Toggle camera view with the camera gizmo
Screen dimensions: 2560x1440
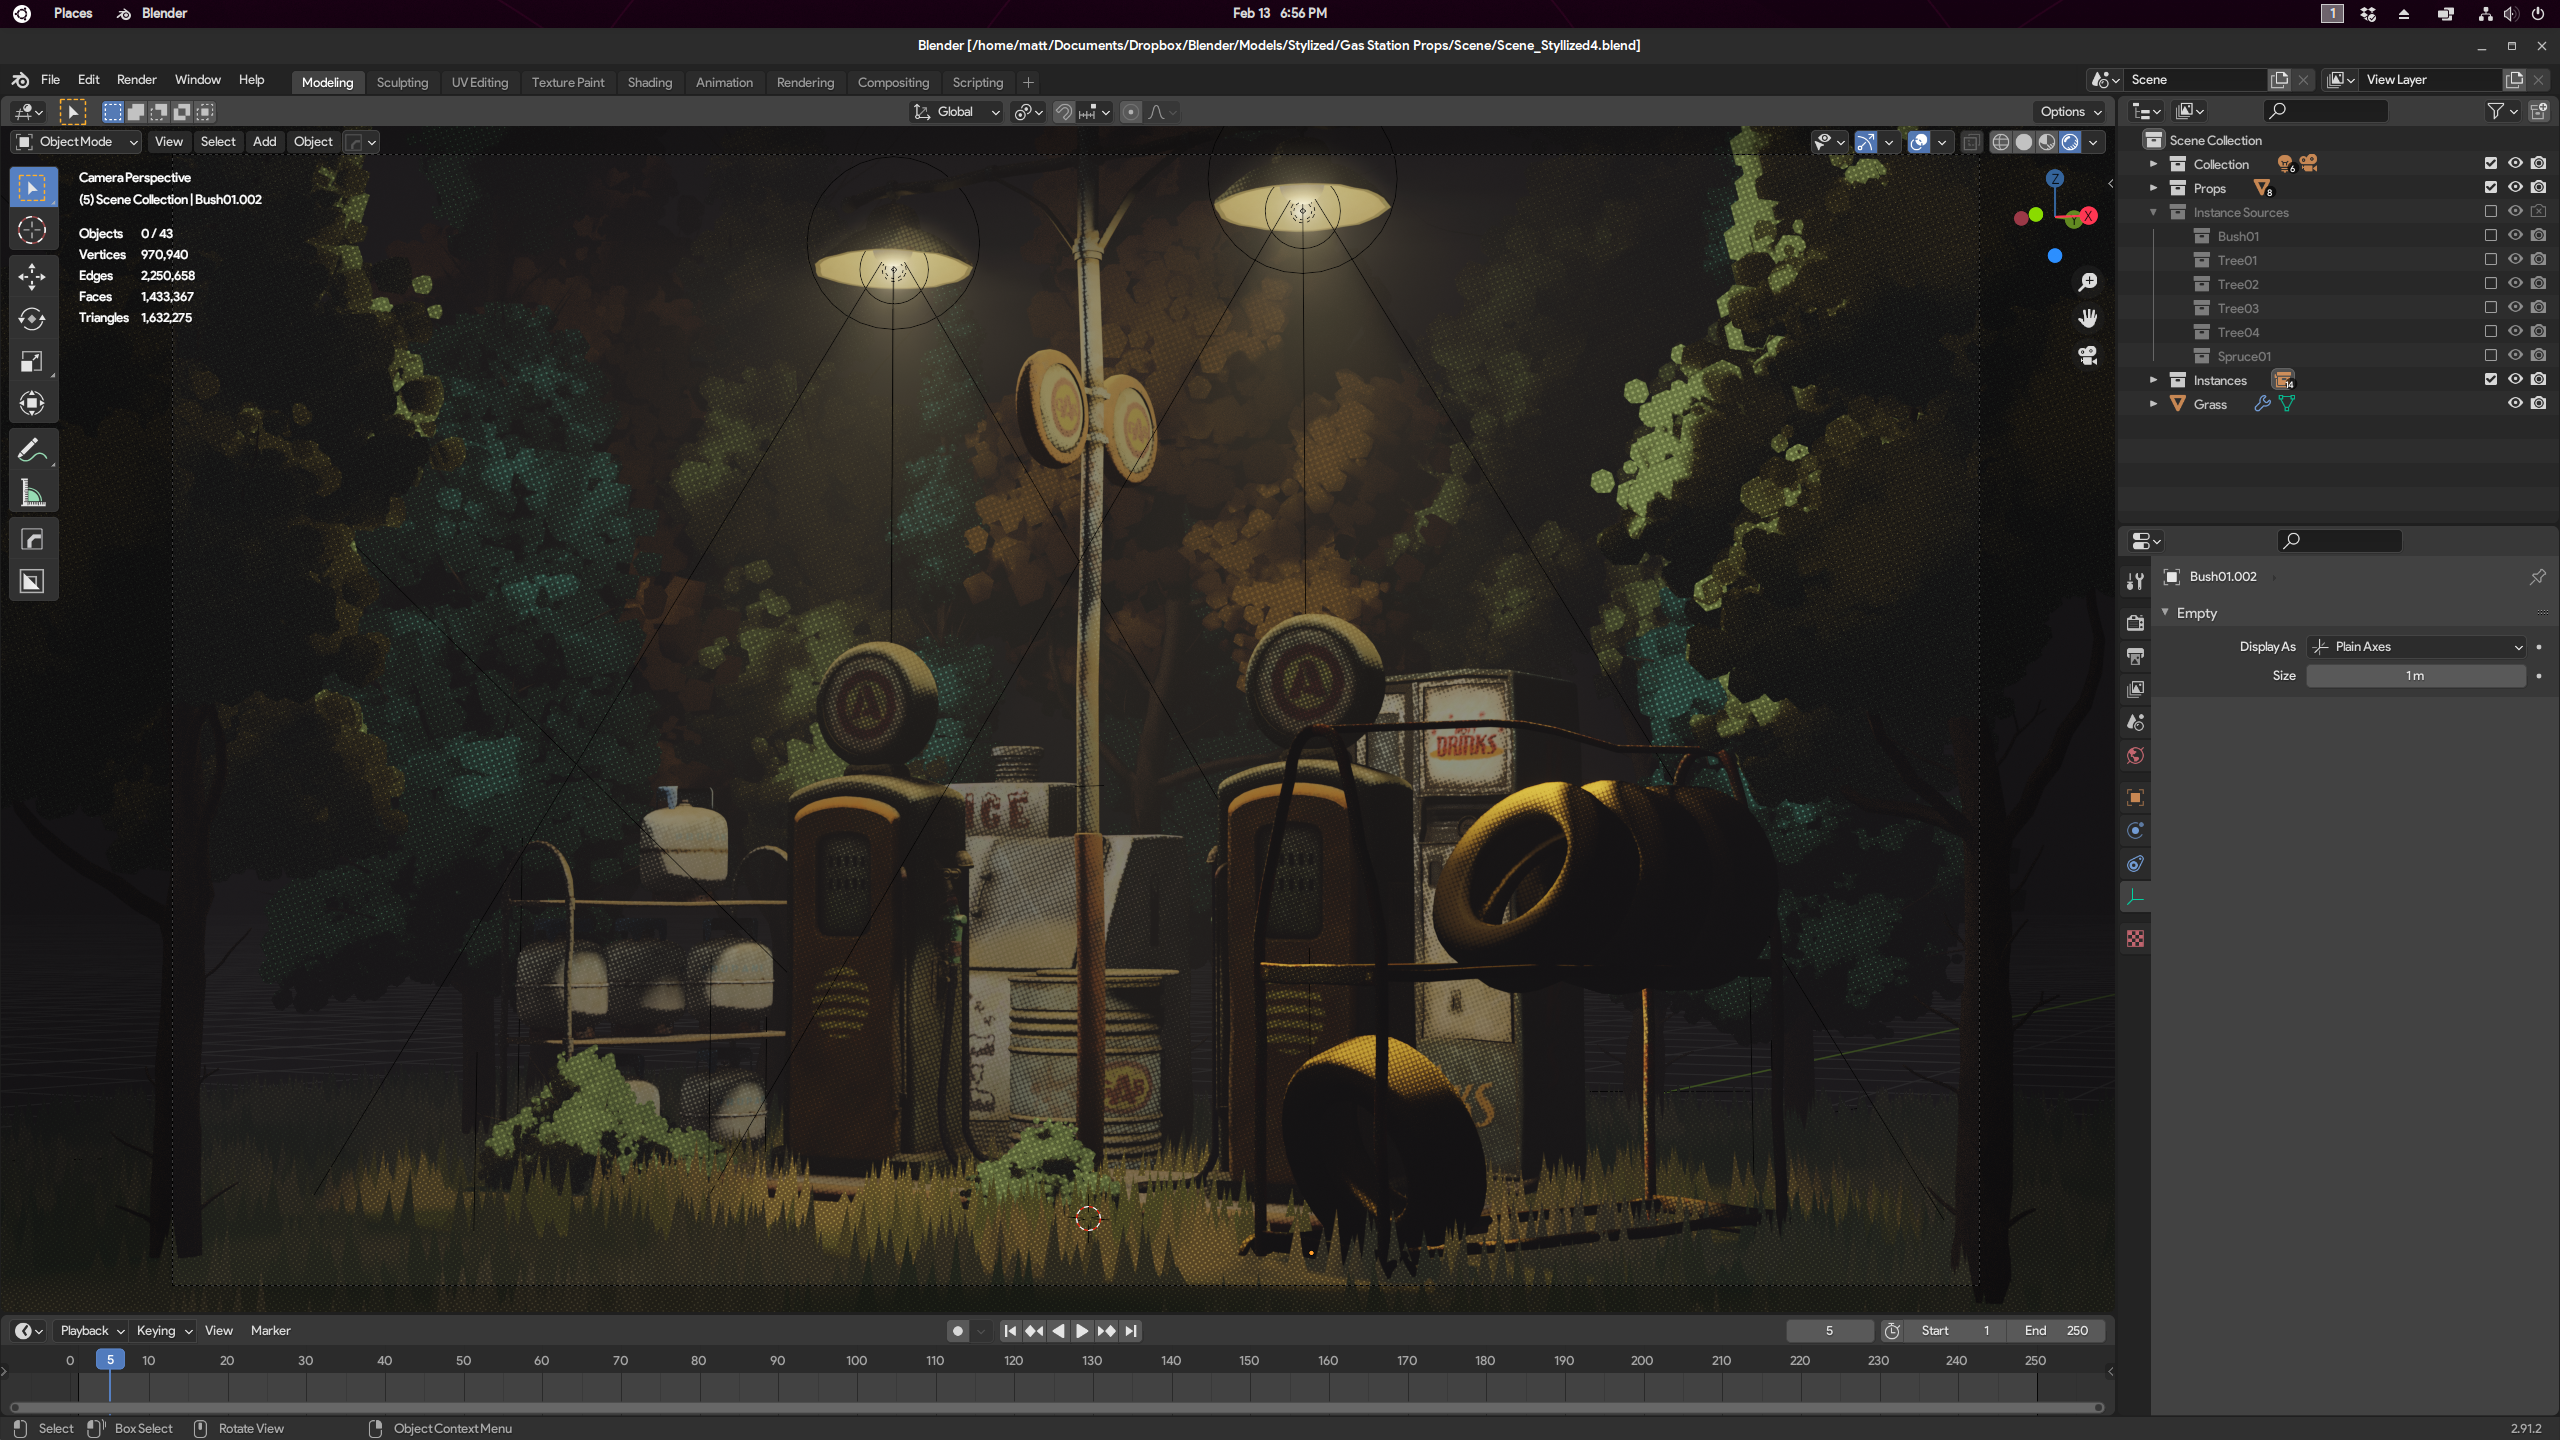point(2088,355)
